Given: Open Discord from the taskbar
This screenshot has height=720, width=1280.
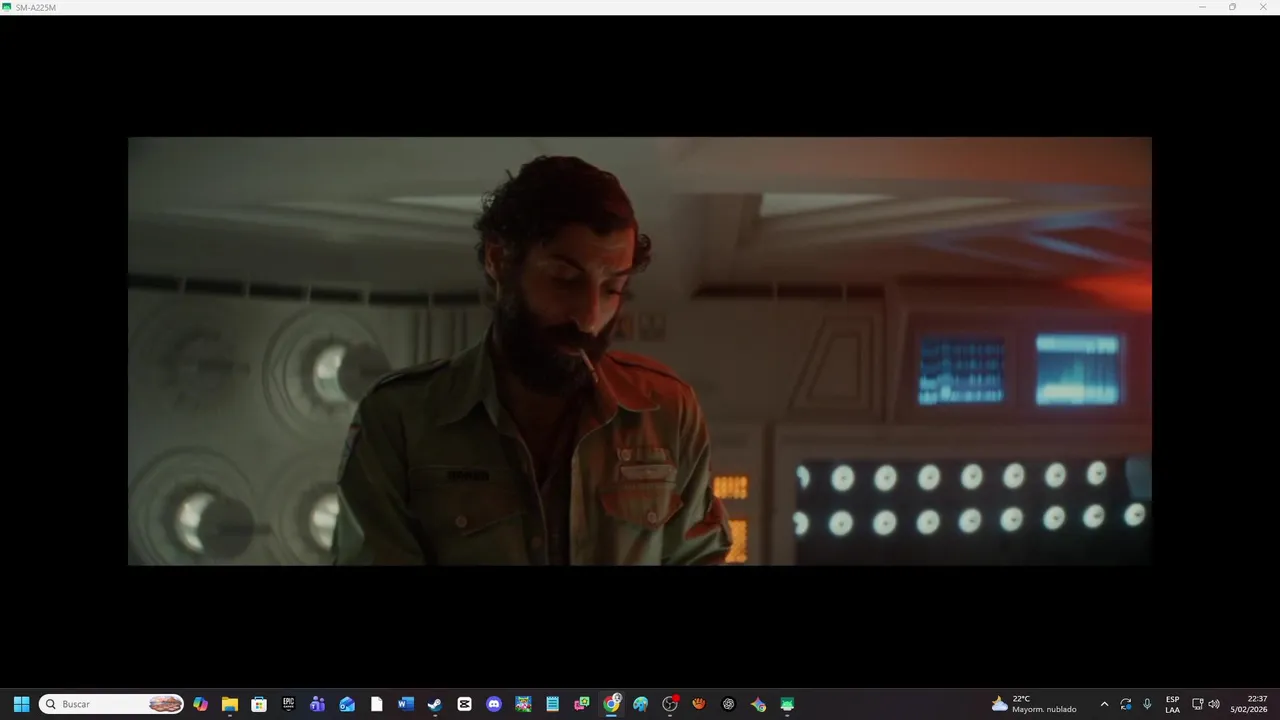Looking at the screenshot, I should [493, 704].
